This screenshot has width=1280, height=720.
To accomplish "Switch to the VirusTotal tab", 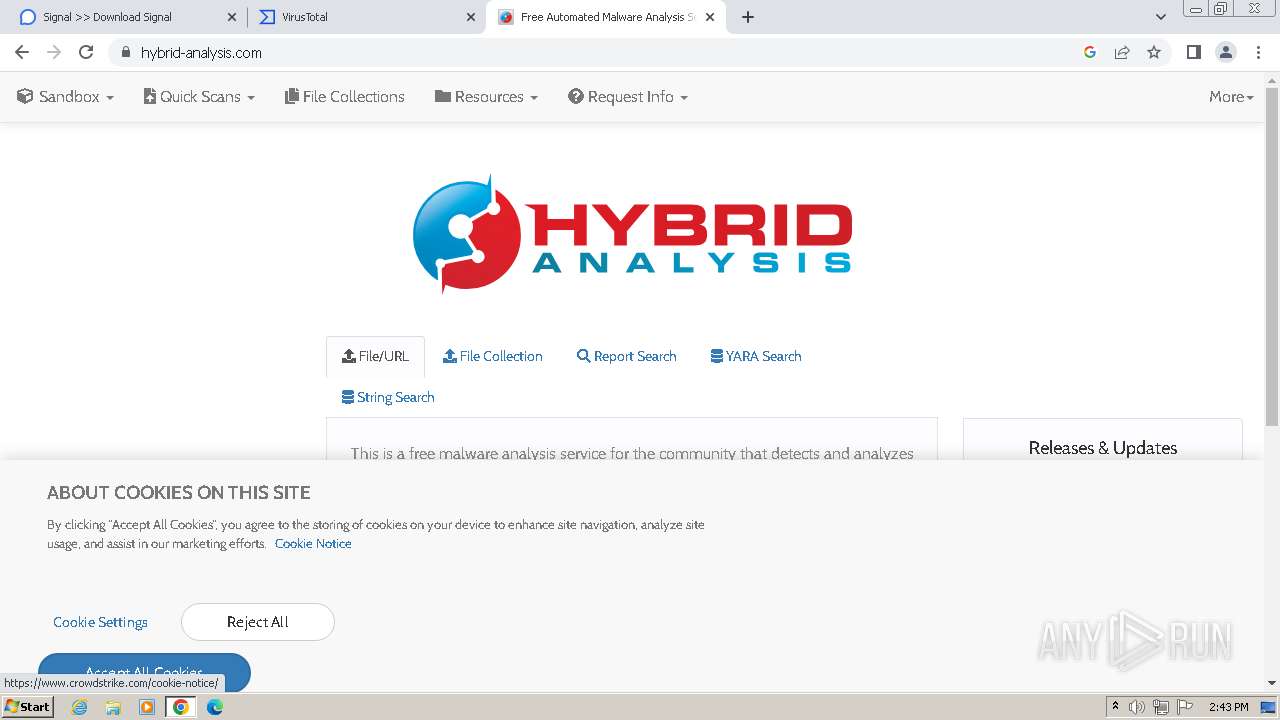I will click(365, 17).
